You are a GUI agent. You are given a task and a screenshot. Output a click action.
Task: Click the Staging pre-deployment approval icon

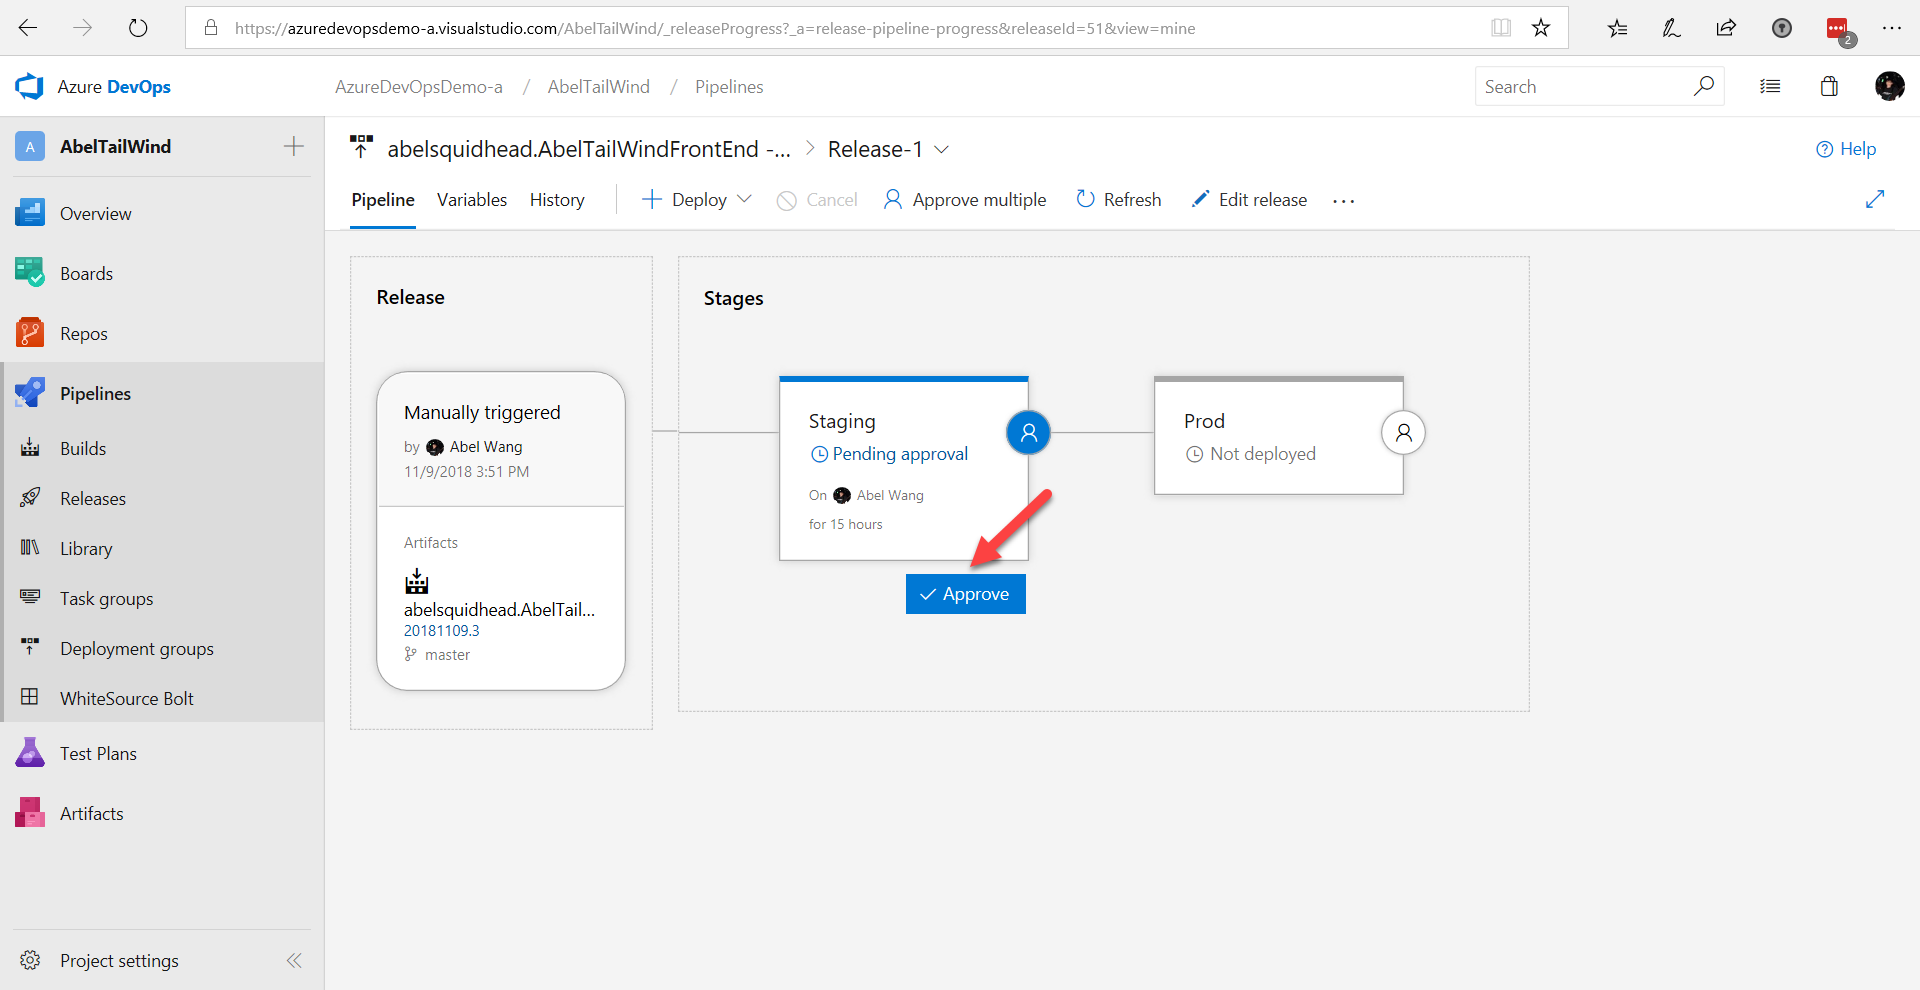(1028, 433)
